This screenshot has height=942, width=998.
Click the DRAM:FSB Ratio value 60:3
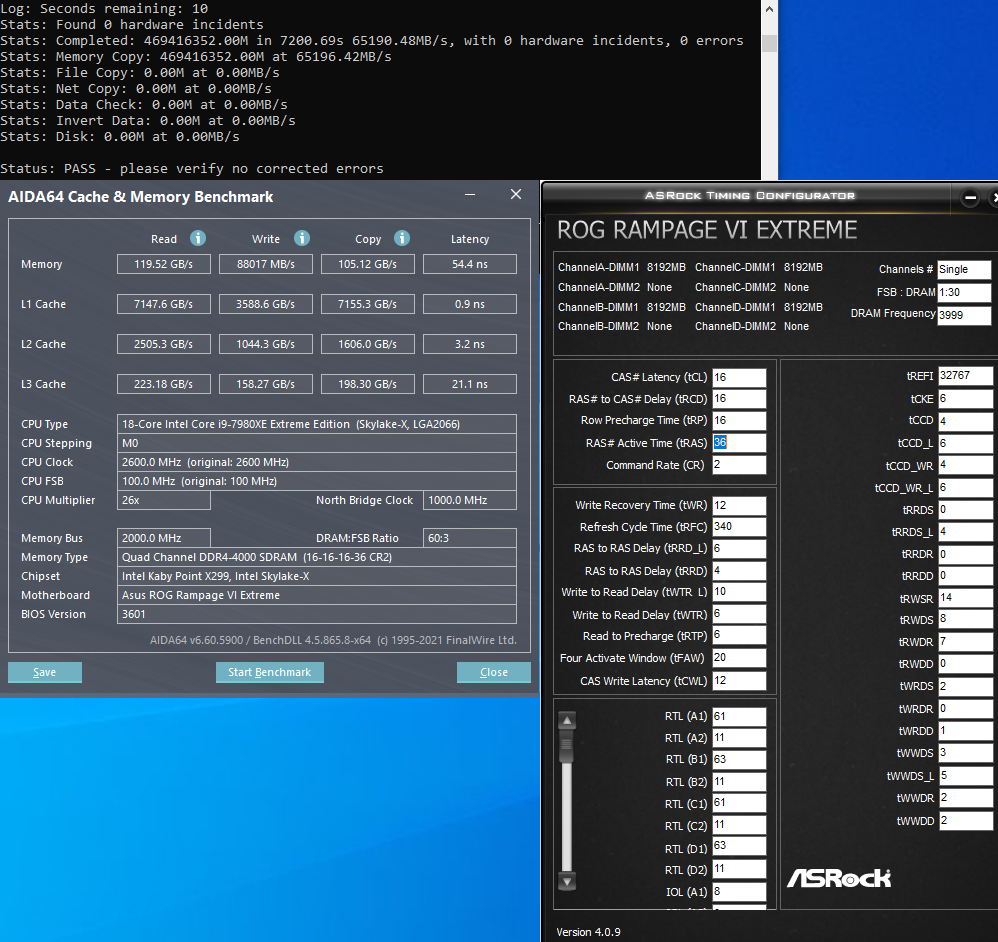470,538
